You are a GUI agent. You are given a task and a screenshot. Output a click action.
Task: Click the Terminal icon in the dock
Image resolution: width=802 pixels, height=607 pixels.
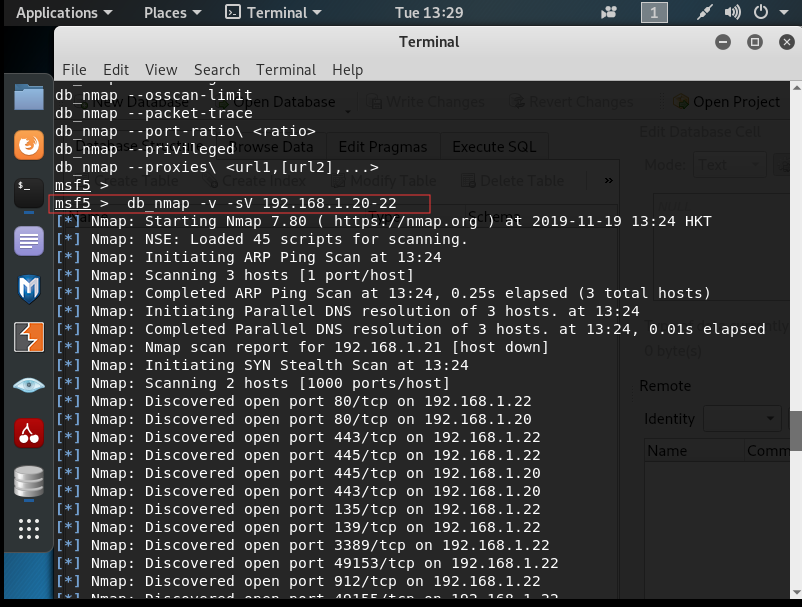[x=29, y=191]
